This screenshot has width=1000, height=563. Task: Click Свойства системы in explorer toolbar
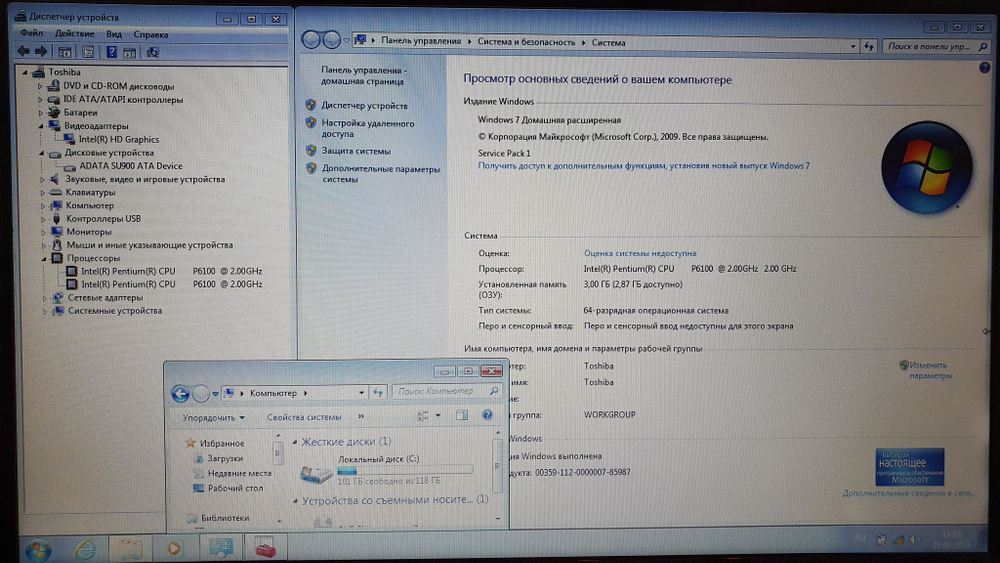(x=304, y=417)
